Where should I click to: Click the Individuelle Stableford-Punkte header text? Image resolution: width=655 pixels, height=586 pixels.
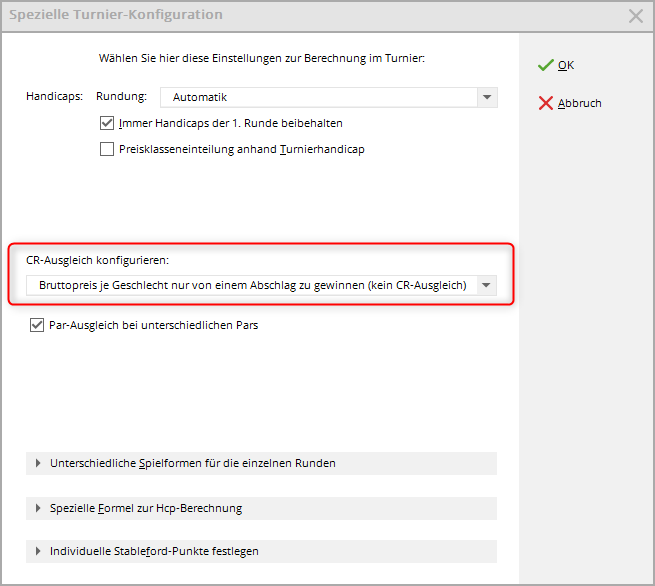(x=154, y=551)
